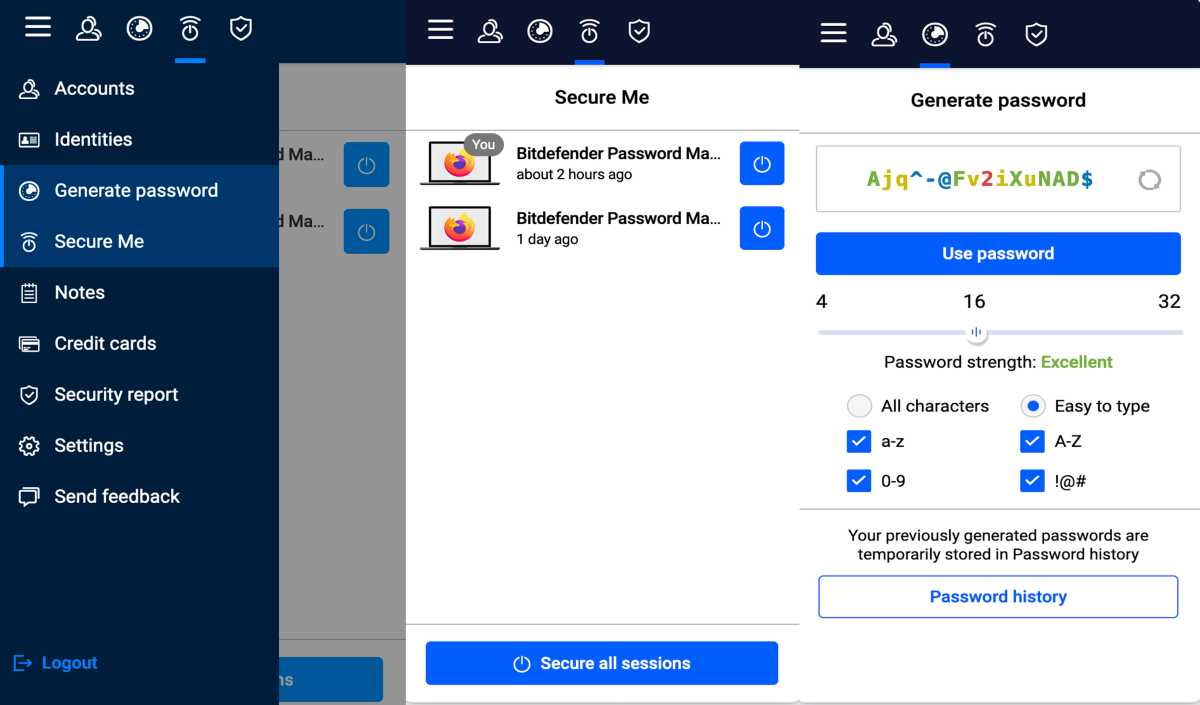Screen dimensions: 1200x705
Task: Click dimmed lower power button behind sidebar menu
Action: tap(366, 231)
